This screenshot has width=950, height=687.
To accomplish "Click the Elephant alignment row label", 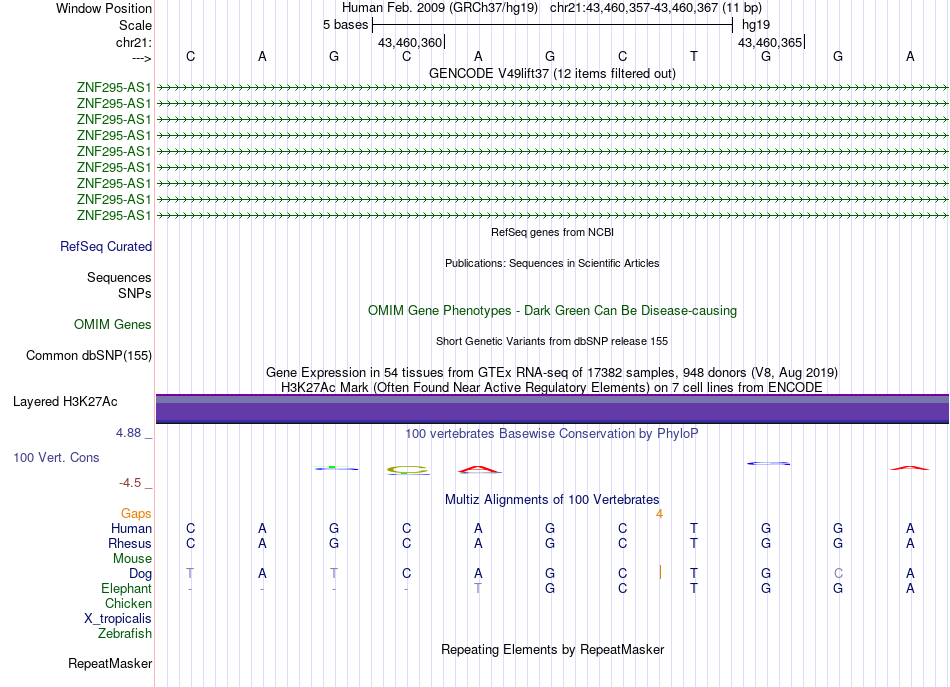I will click(x=126, y=589).
